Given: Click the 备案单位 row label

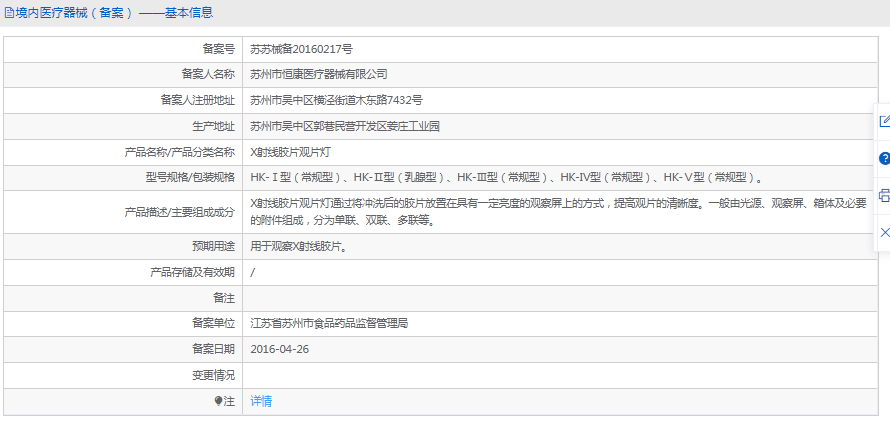Looking at the screenshot, I should click(x=213, y=324).
